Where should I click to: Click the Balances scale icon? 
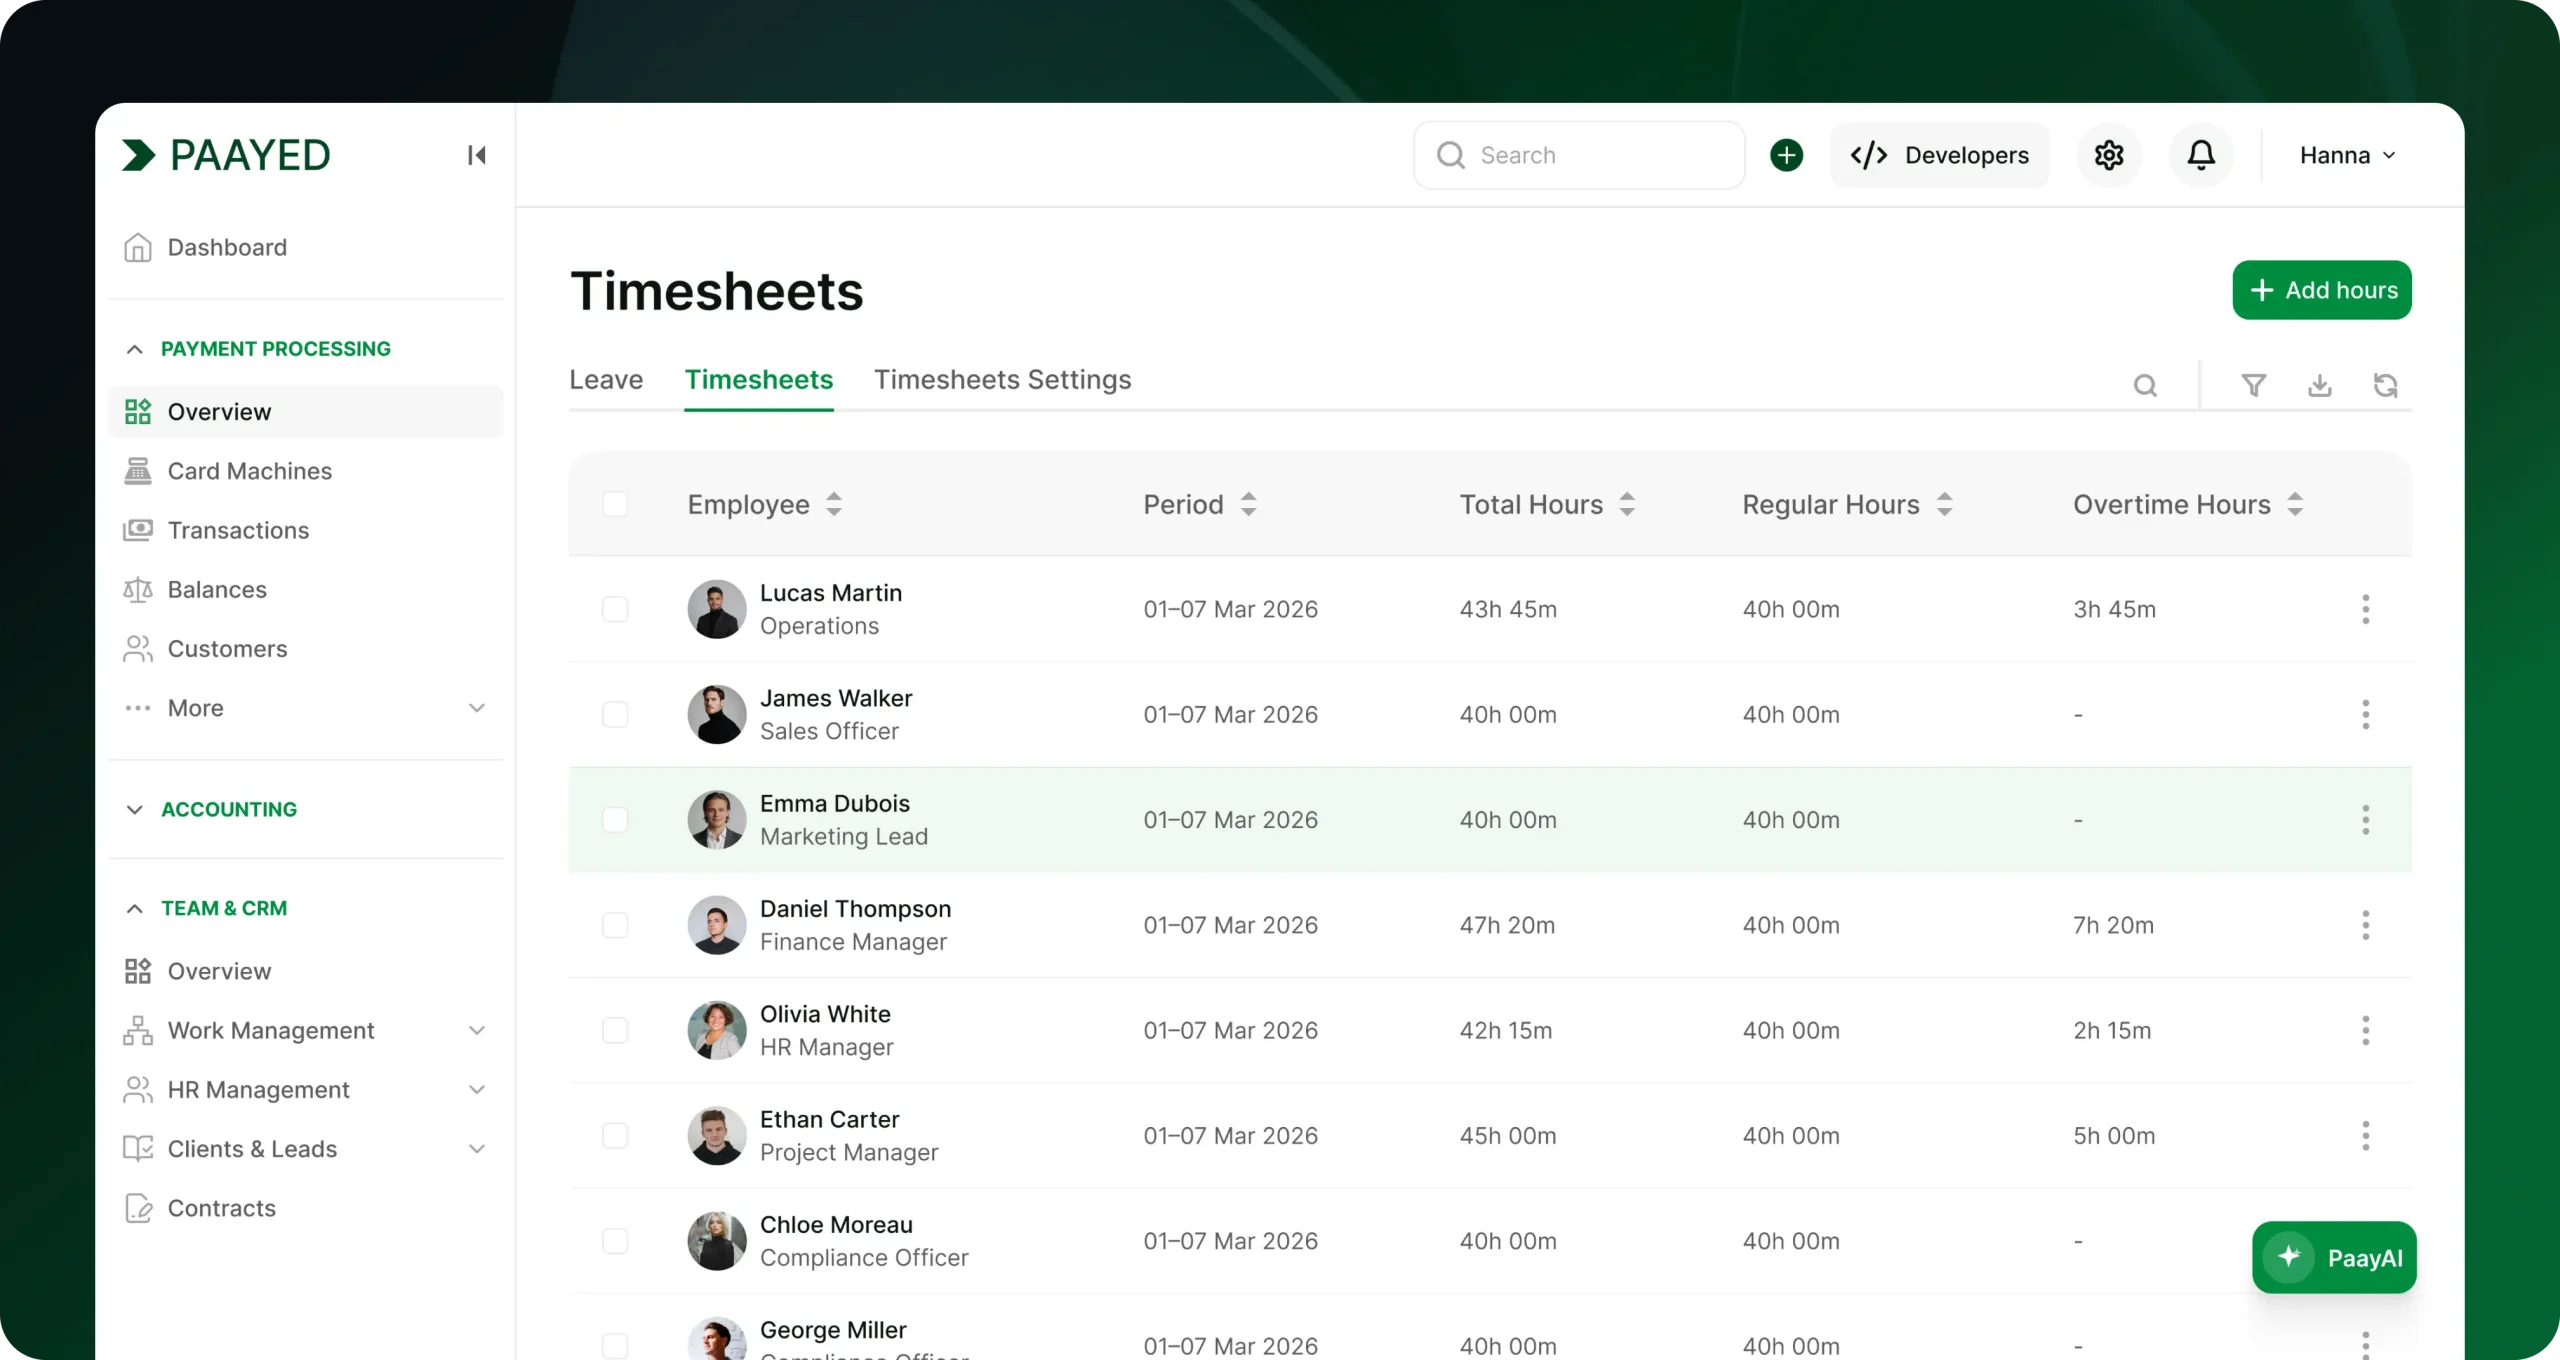138,590
